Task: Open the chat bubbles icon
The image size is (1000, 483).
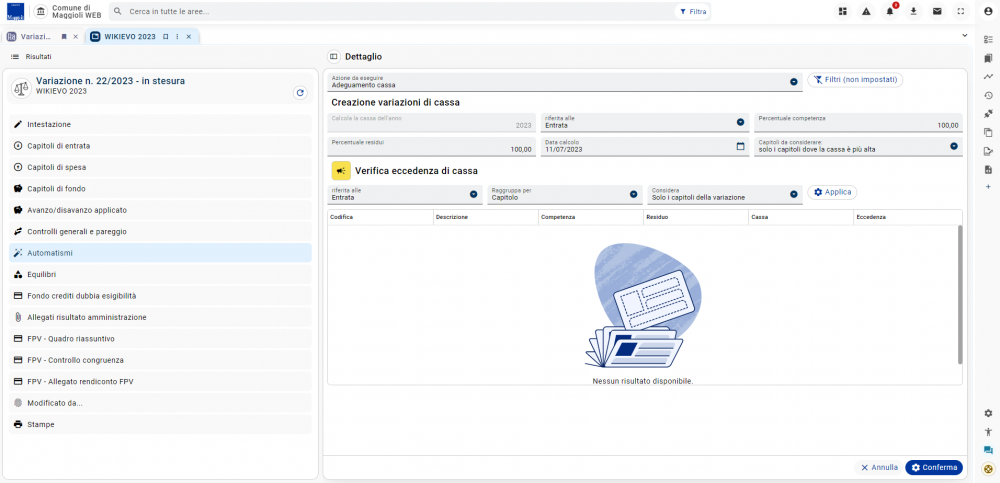Action: (989, 450)
